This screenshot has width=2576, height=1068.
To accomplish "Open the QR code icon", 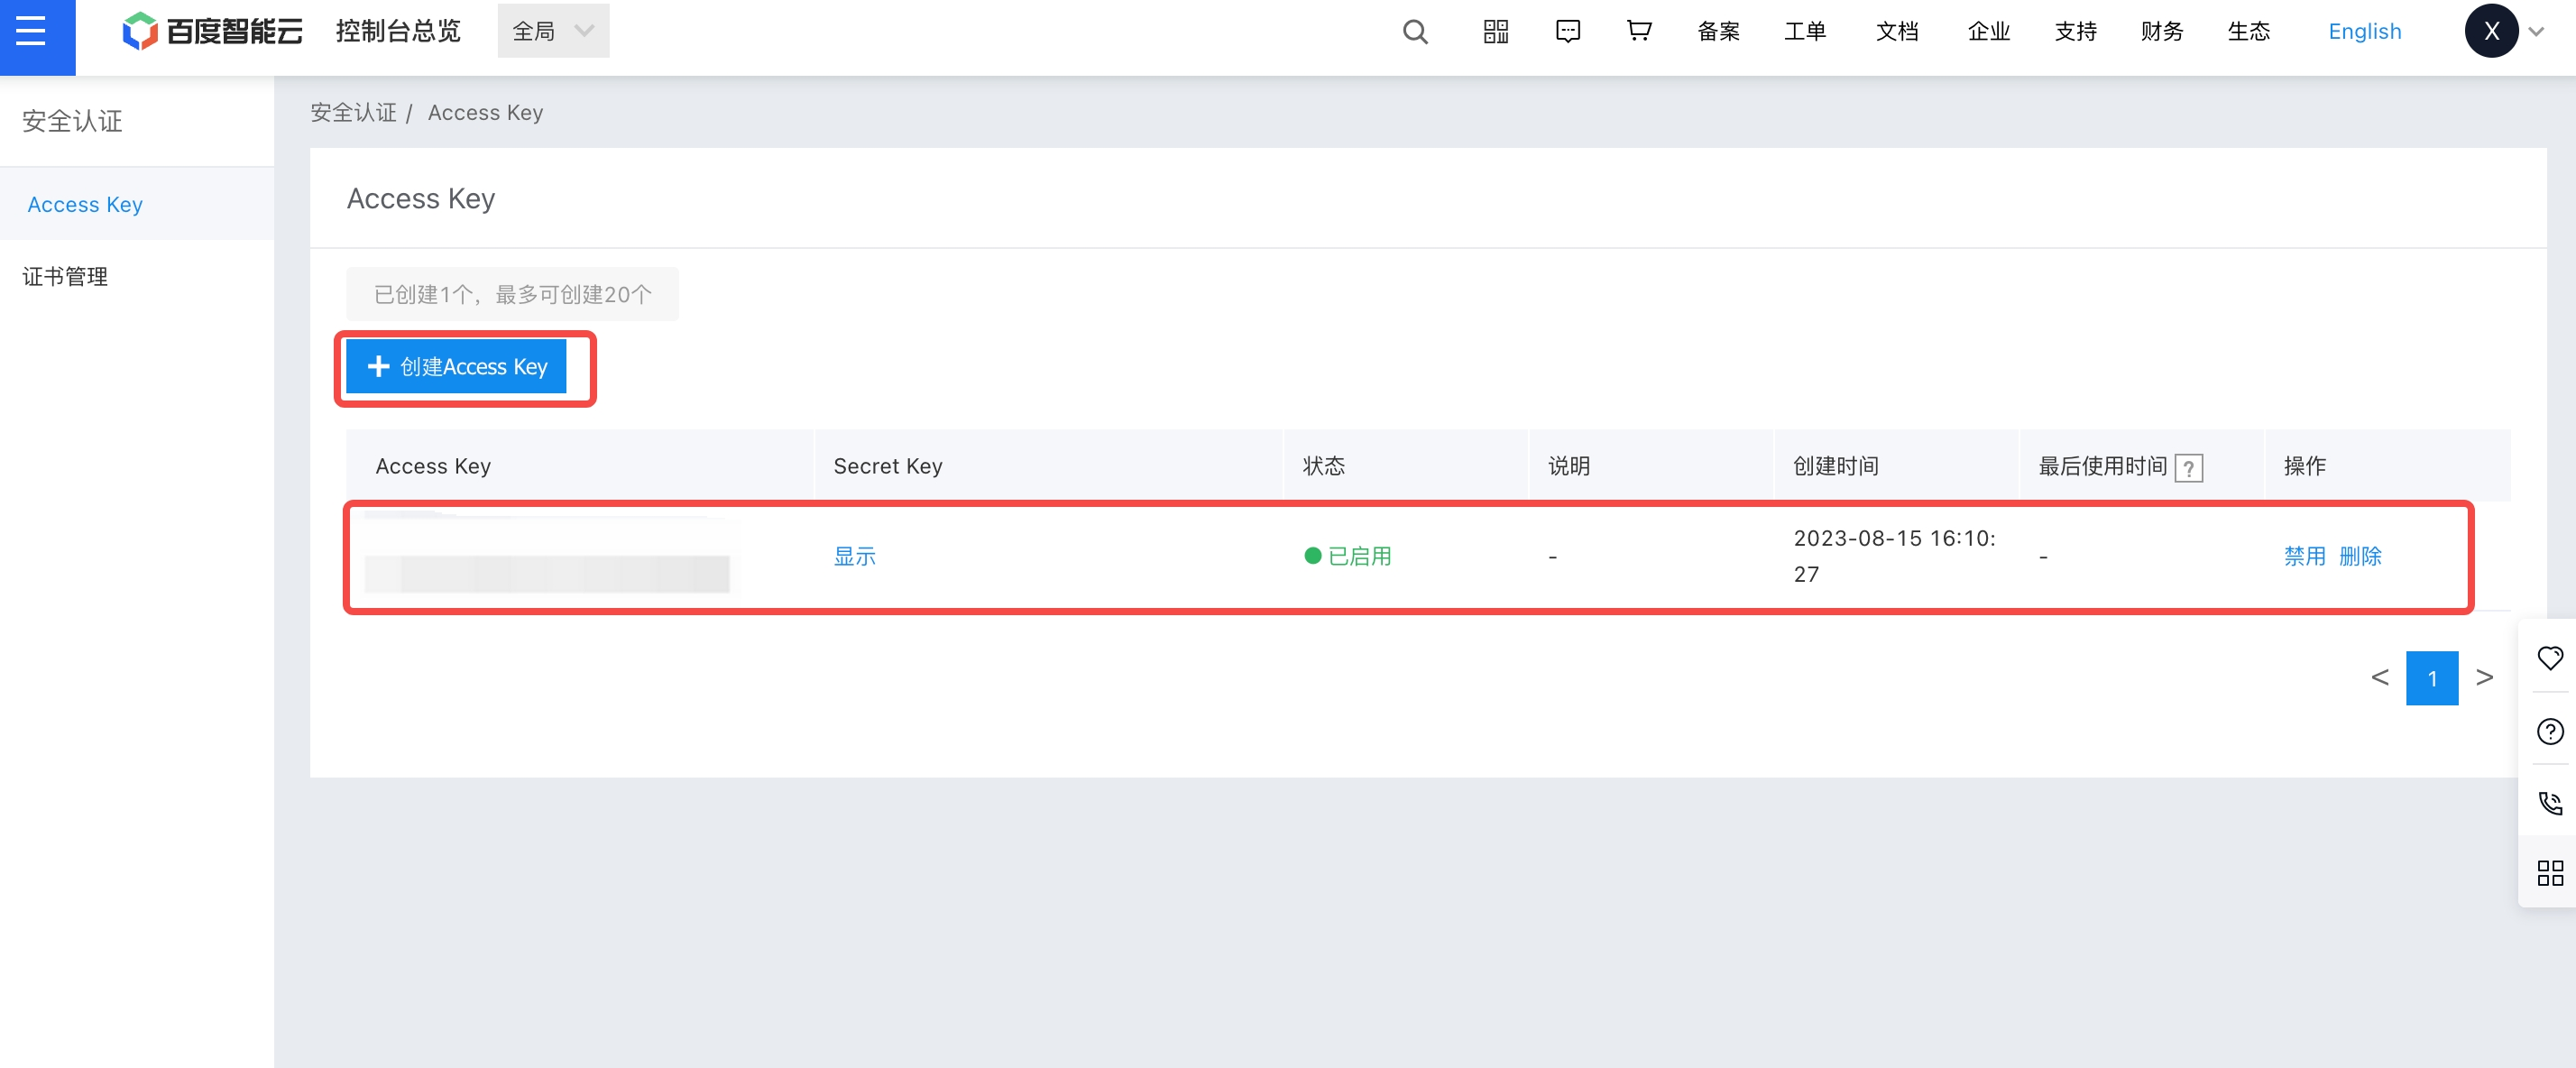I will coord(1495,32).
